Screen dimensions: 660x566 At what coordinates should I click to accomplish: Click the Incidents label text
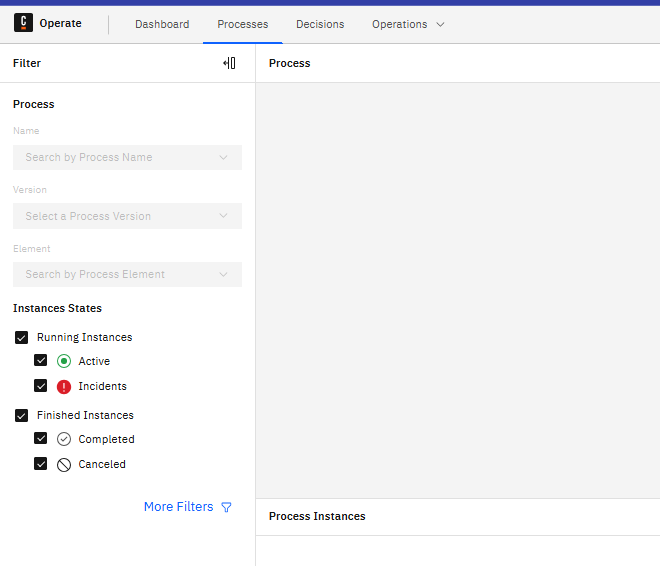tap(102, 386)
